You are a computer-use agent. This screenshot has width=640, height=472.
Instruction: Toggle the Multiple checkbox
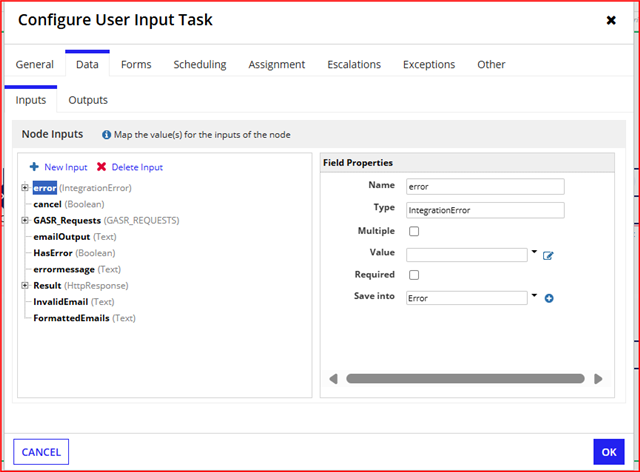(x=414, y=231)
